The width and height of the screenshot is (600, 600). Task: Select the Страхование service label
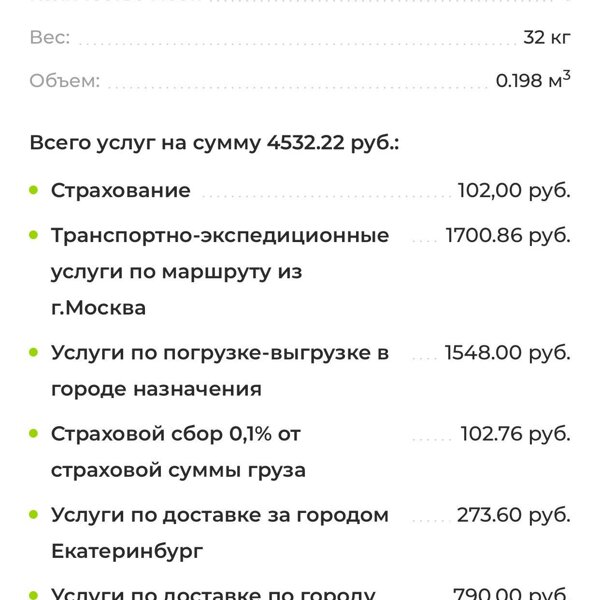121,190
